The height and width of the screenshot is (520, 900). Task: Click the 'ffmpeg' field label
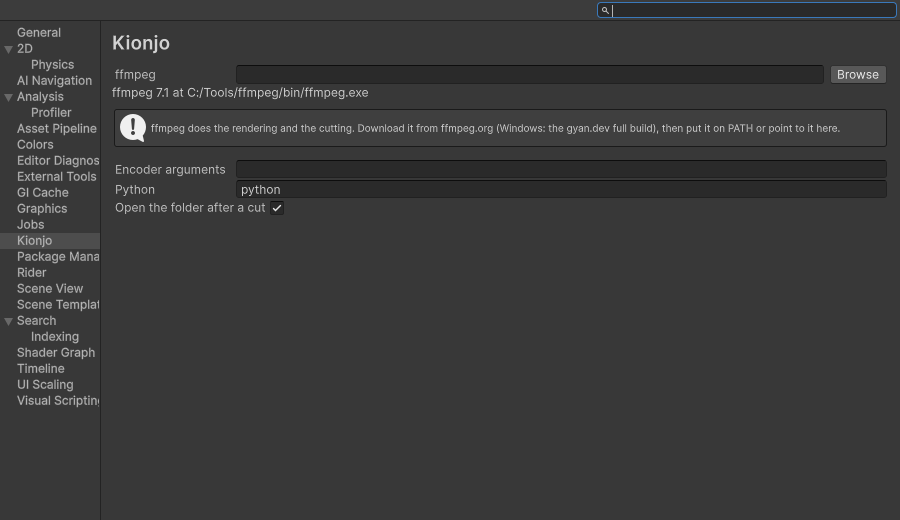click(x=135, y=75)
